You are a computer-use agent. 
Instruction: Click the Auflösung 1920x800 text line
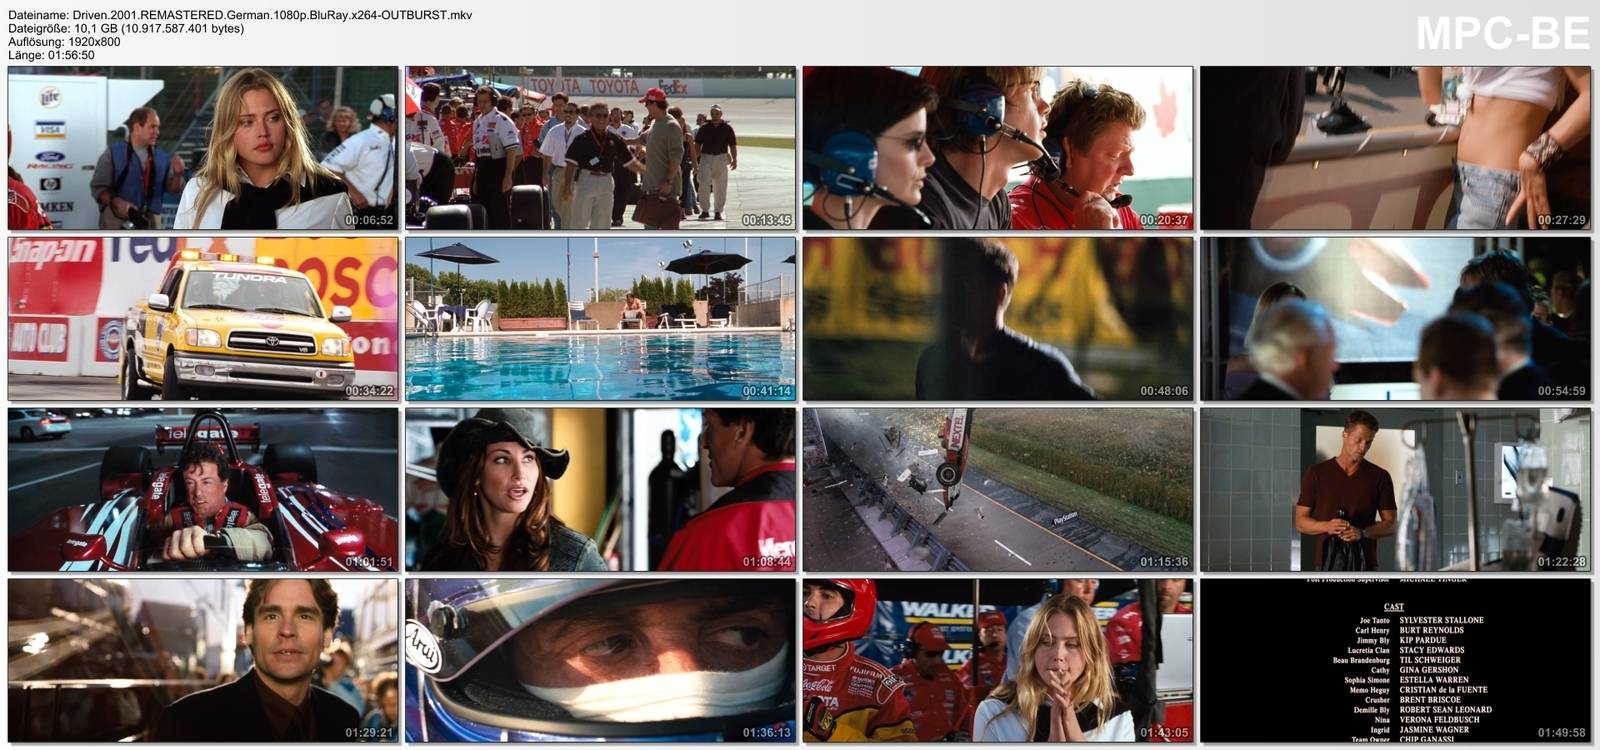[x=64, y=42]
